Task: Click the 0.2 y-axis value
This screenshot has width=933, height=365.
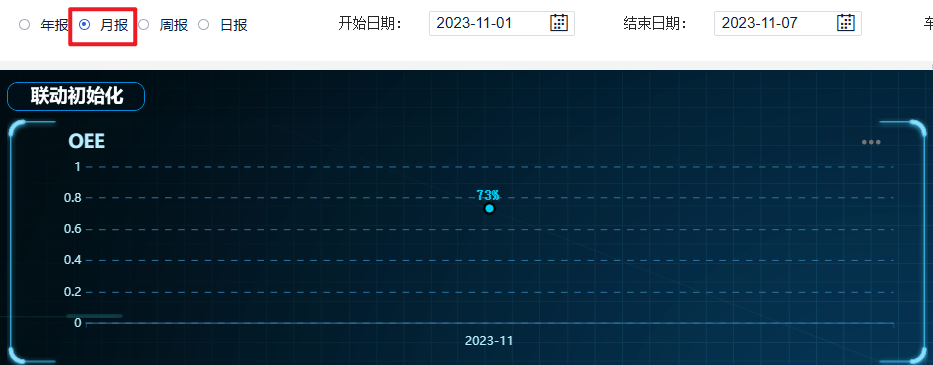Action: [72, 292]
